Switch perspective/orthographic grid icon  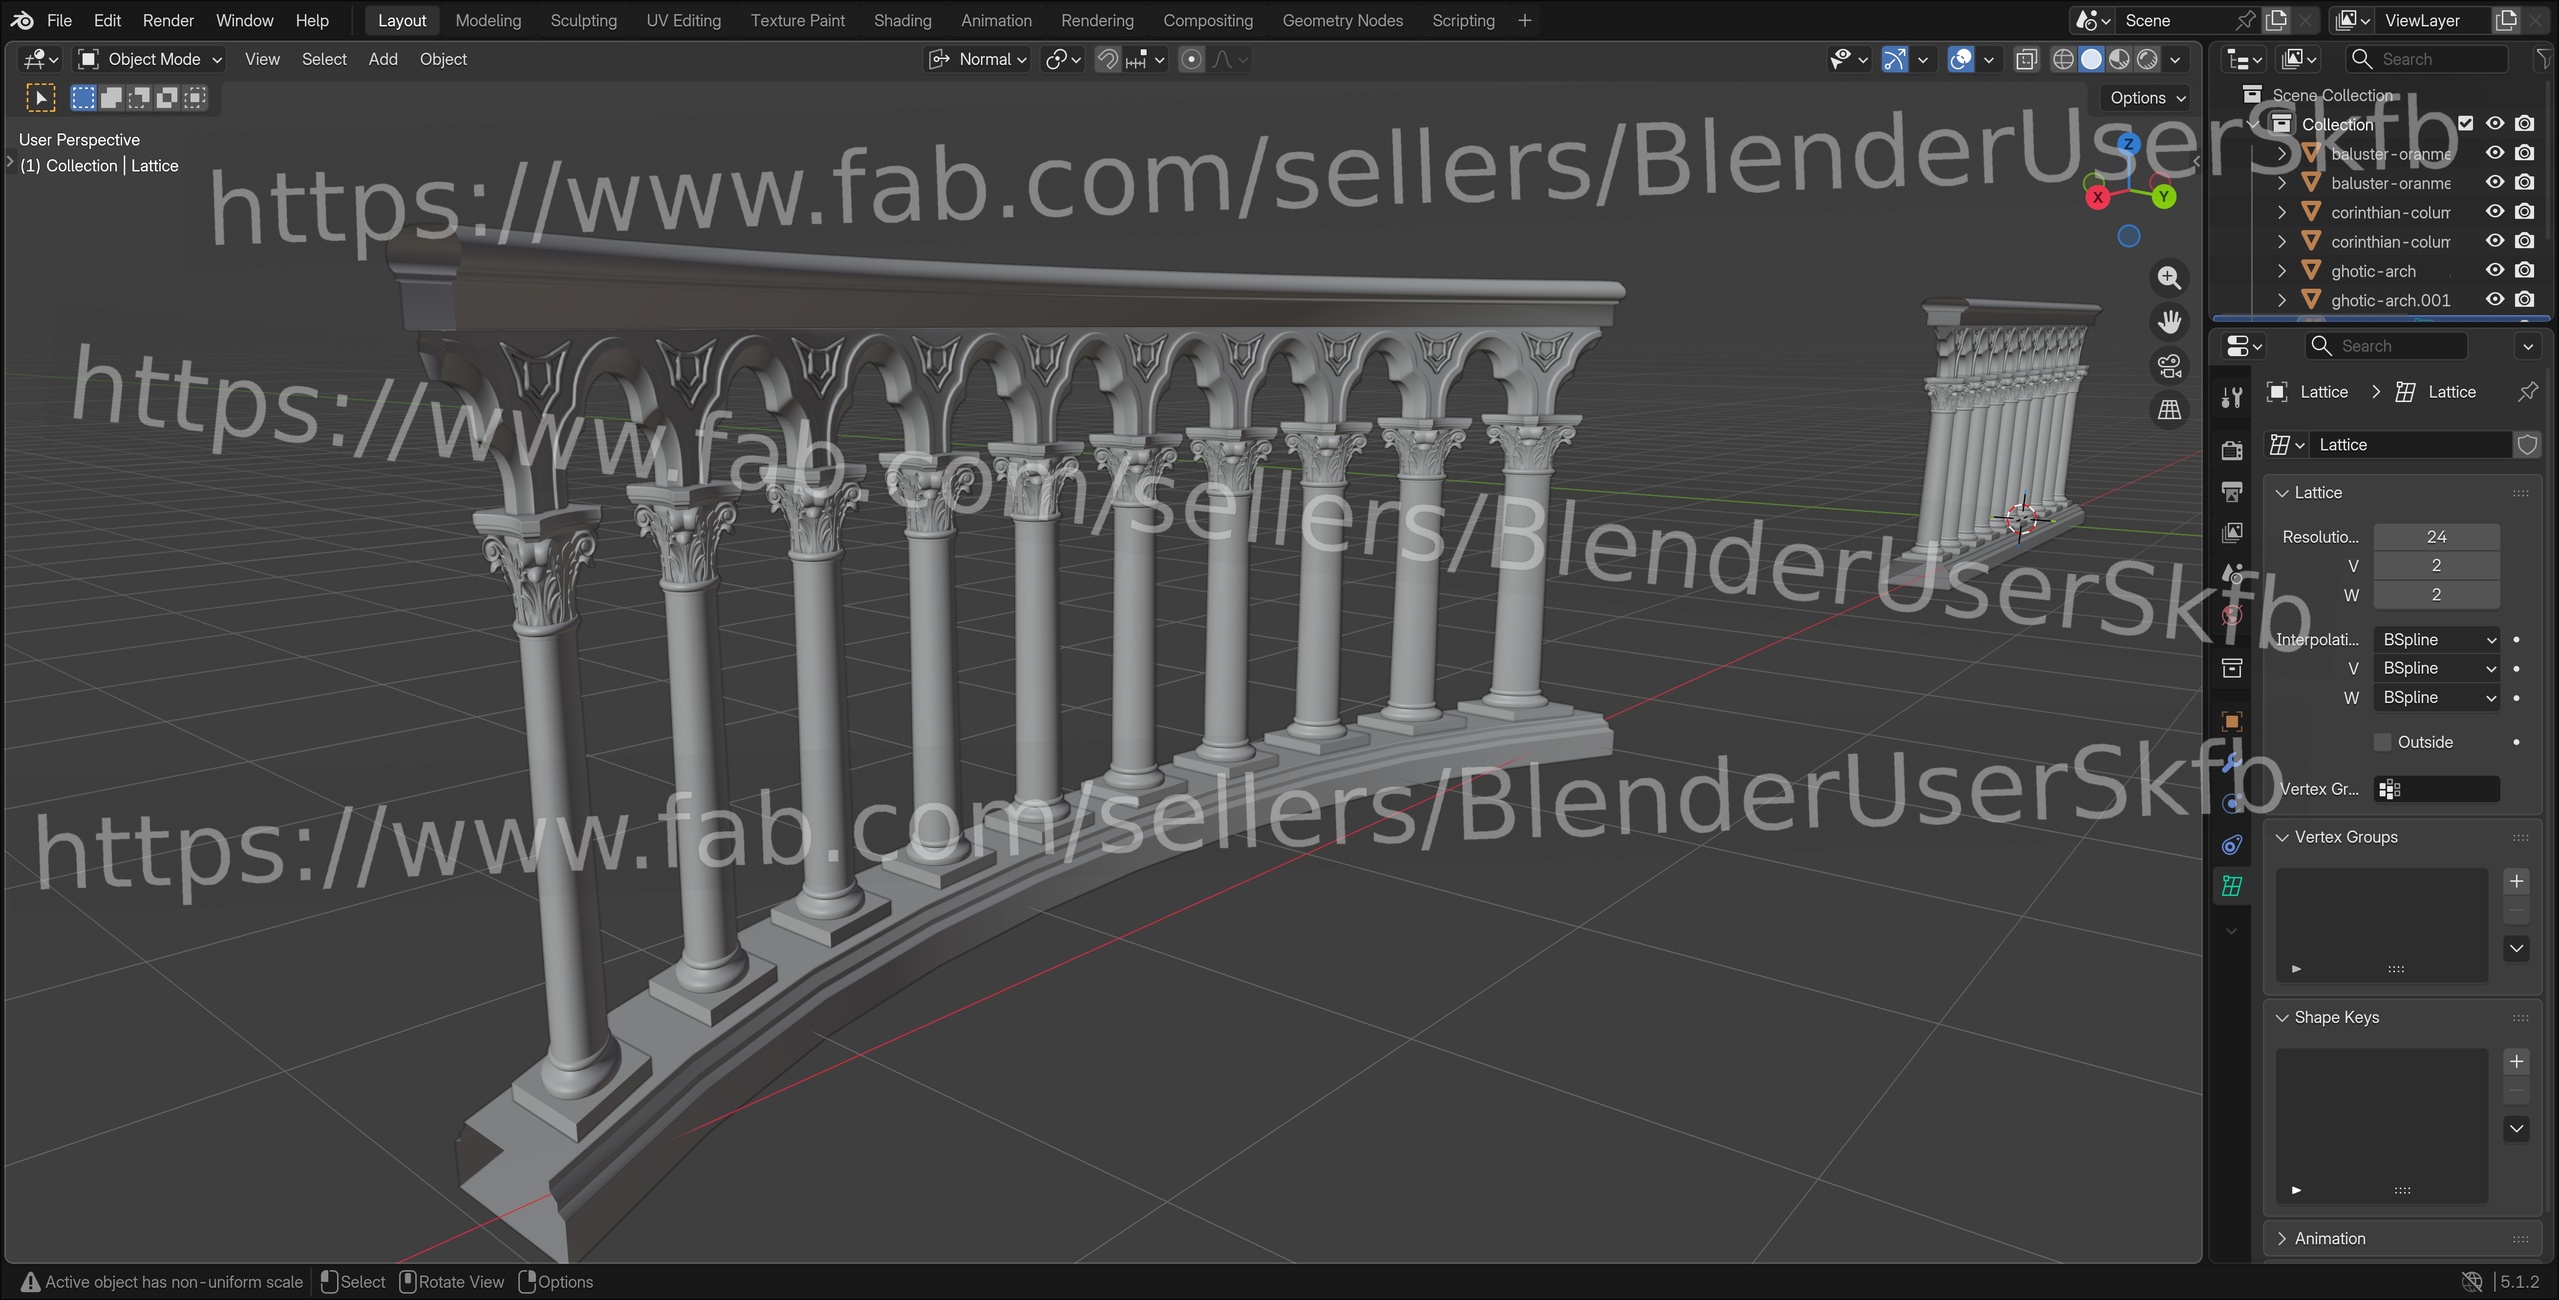coord(2169,410)
